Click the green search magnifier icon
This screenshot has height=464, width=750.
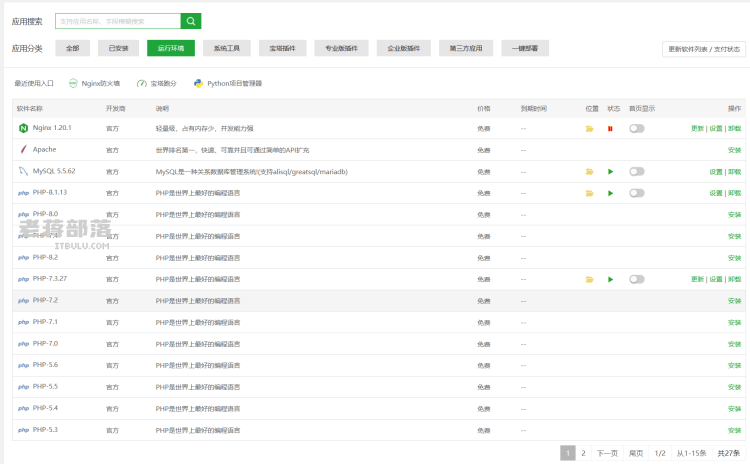pos(191,21)
